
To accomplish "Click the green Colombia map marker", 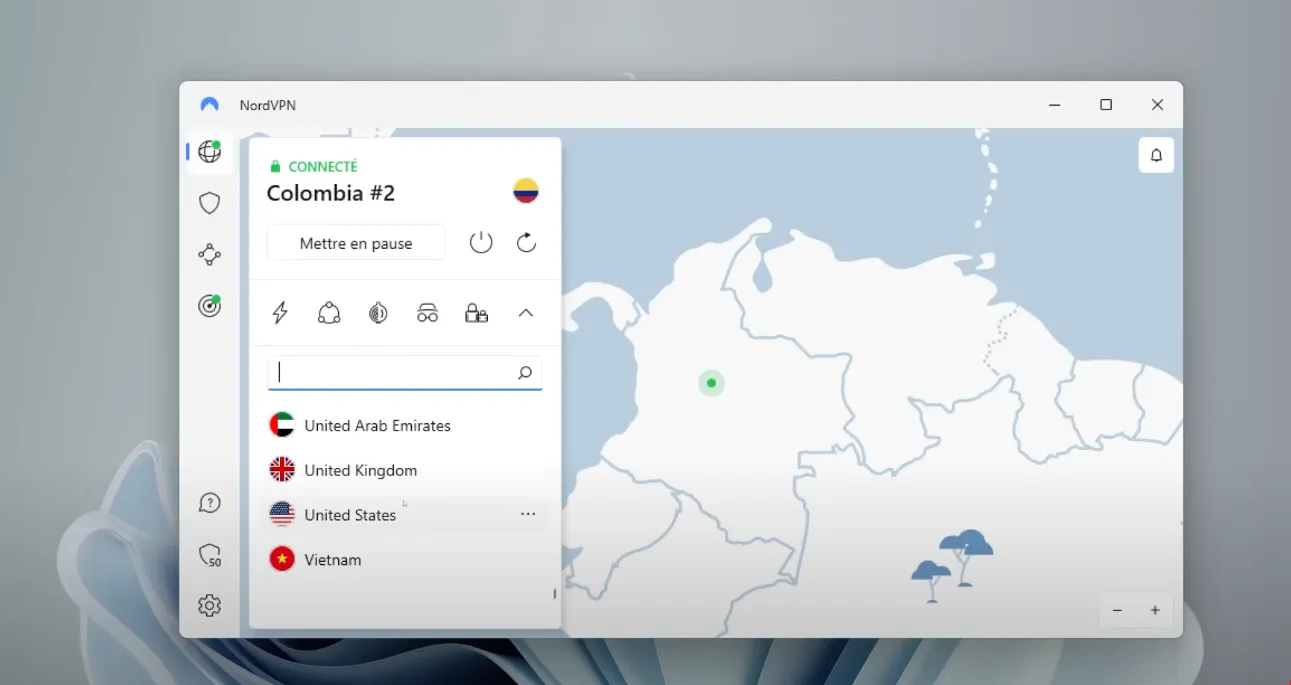I will click(x=711, y=383).
